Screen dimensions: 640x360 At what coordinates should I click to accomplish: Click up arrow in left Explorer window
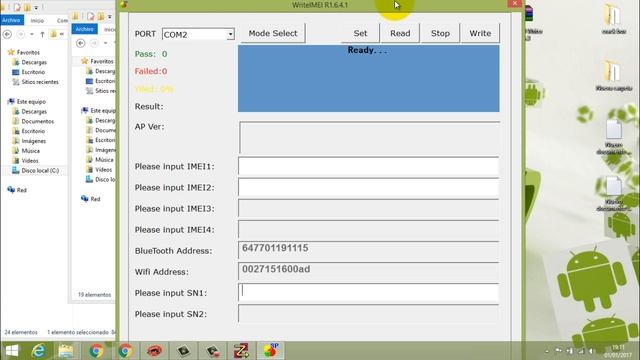pos(42,34)
